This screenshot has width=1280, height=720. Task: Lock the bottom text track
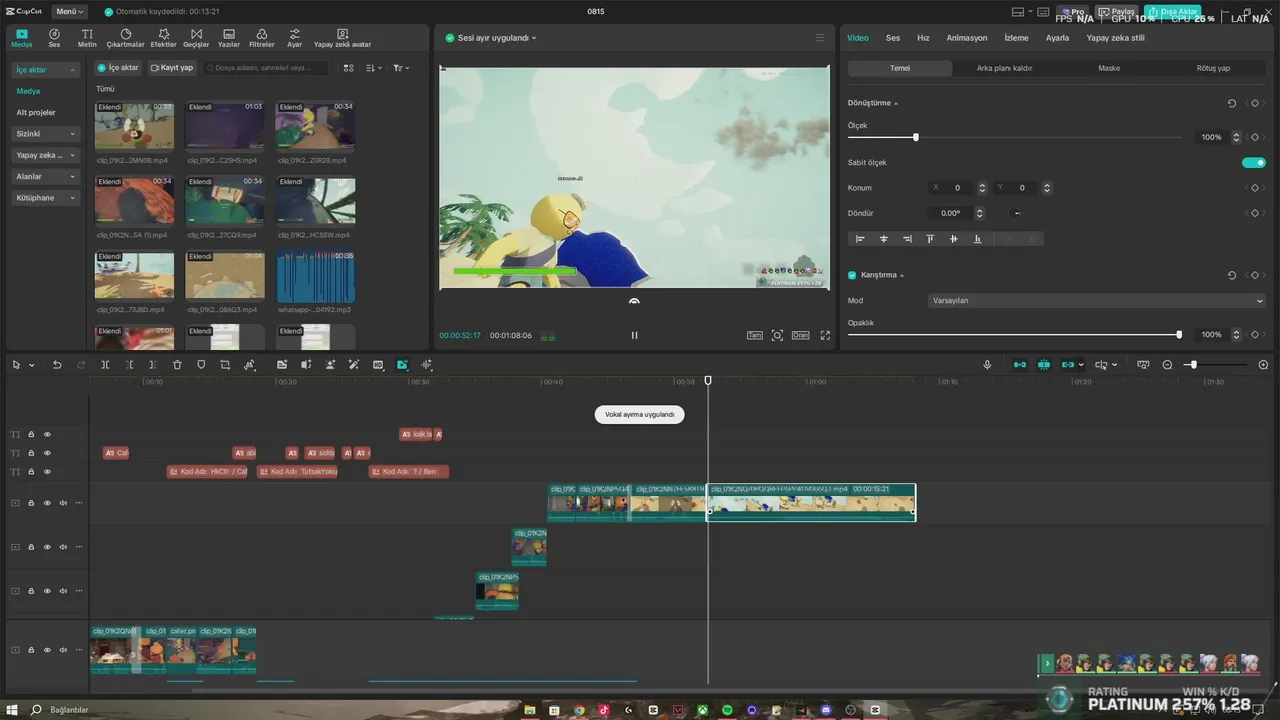[31, 471]
